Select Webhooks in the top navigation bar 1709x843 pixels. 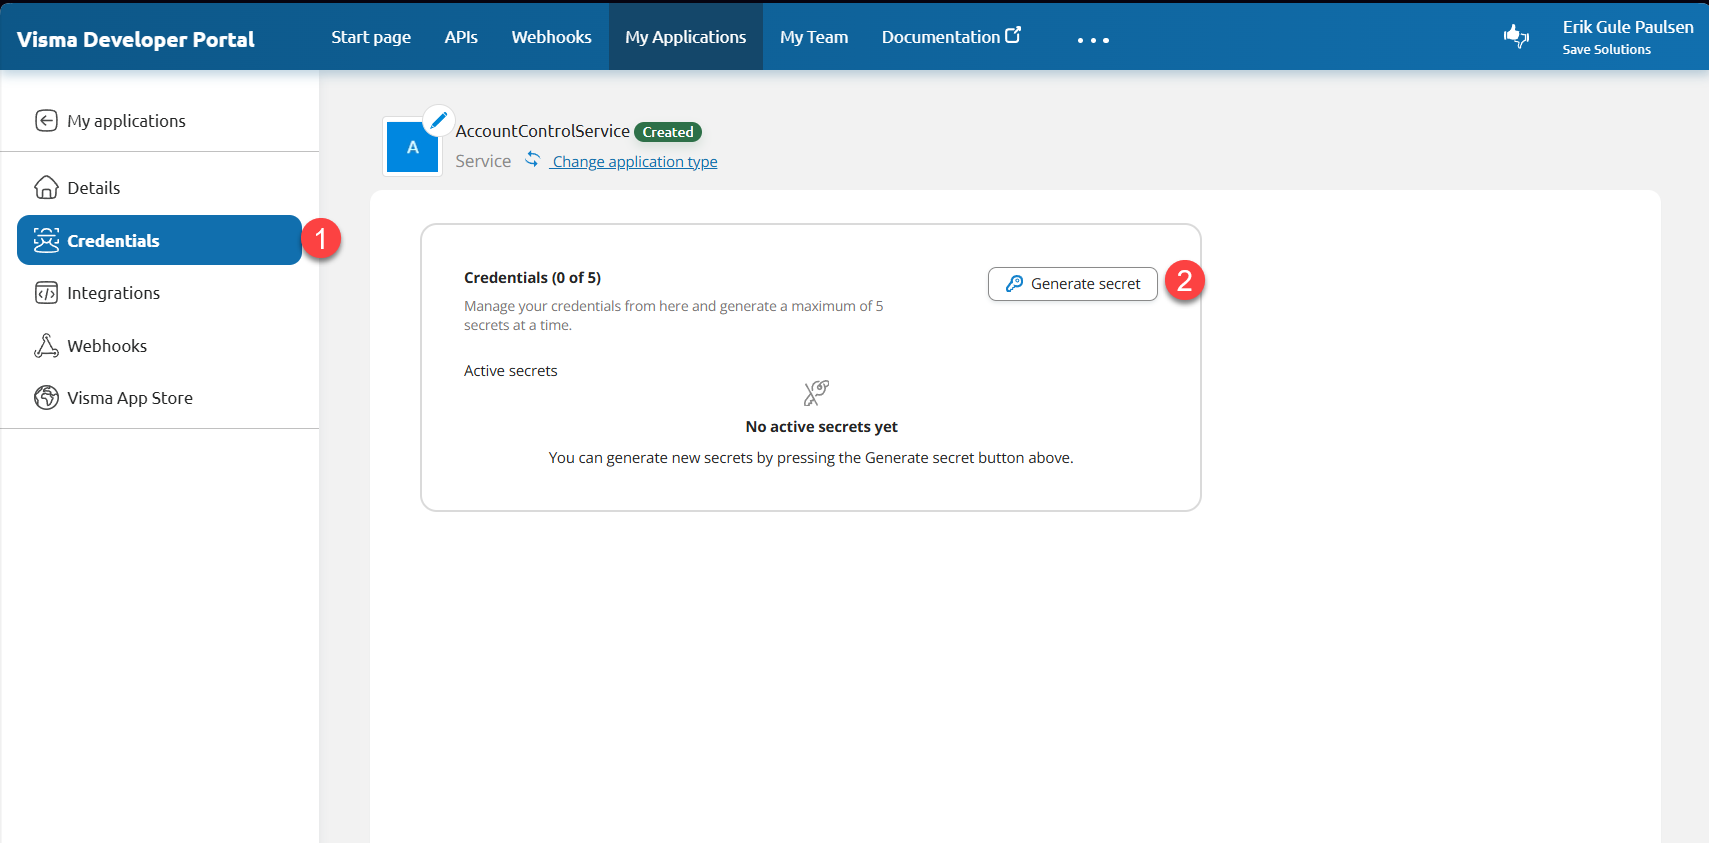(551, 37)
